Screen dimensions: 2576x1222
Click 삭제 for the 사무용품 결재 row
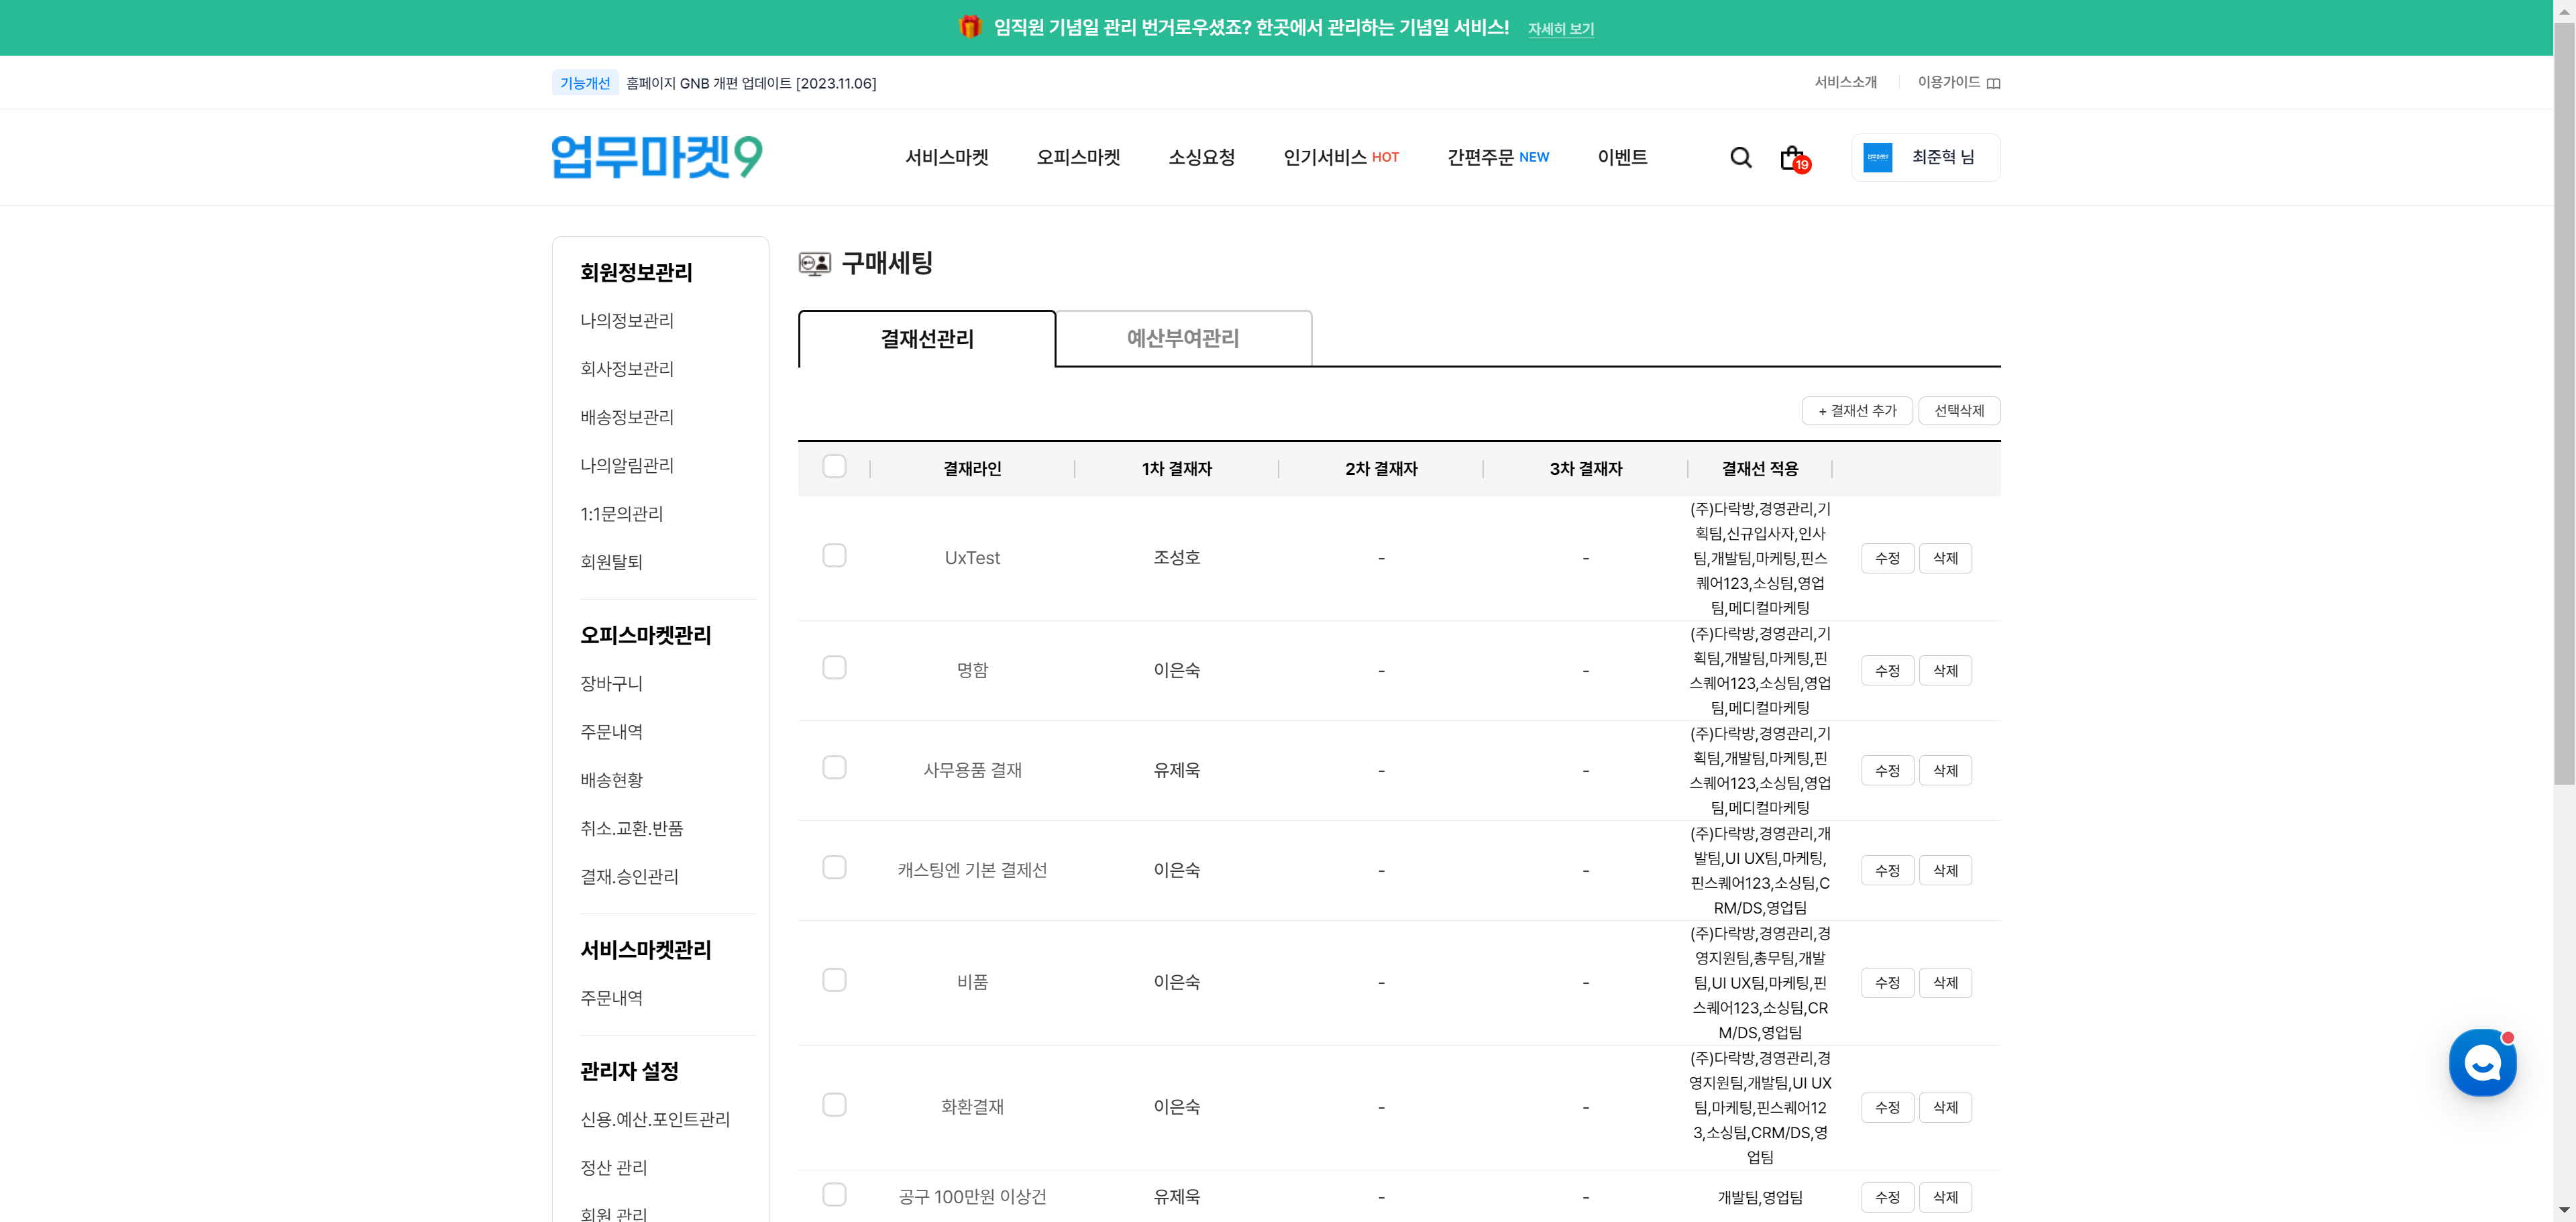pos(1945,770)
